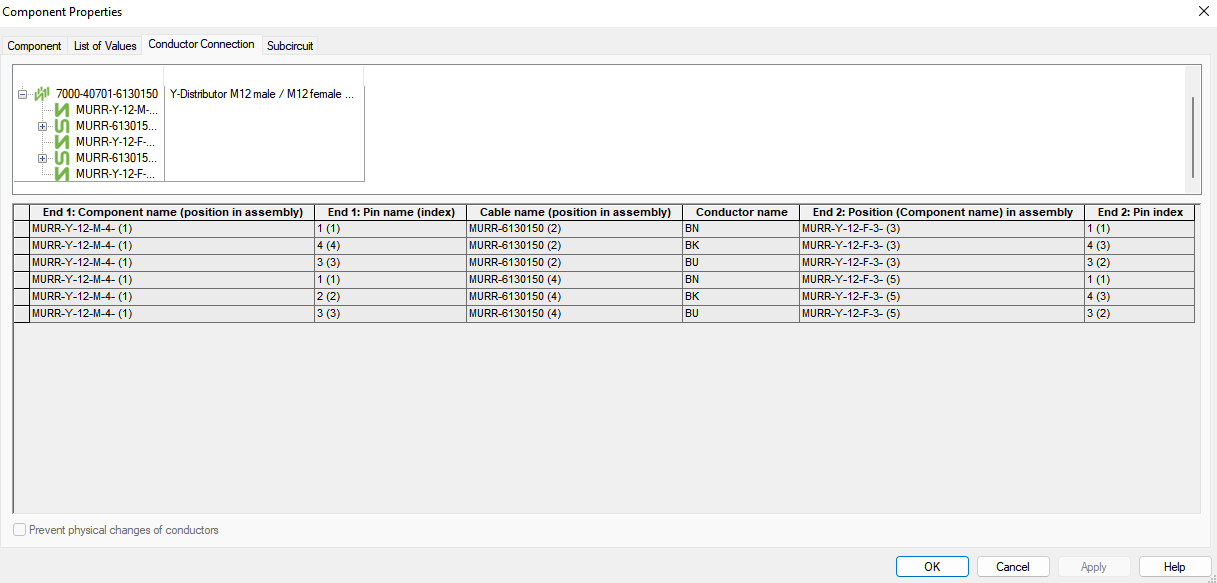The width and height of the screenshot is (1217, 583).
Task: Open Help for Component Properties
Action: click(1175, 567)
